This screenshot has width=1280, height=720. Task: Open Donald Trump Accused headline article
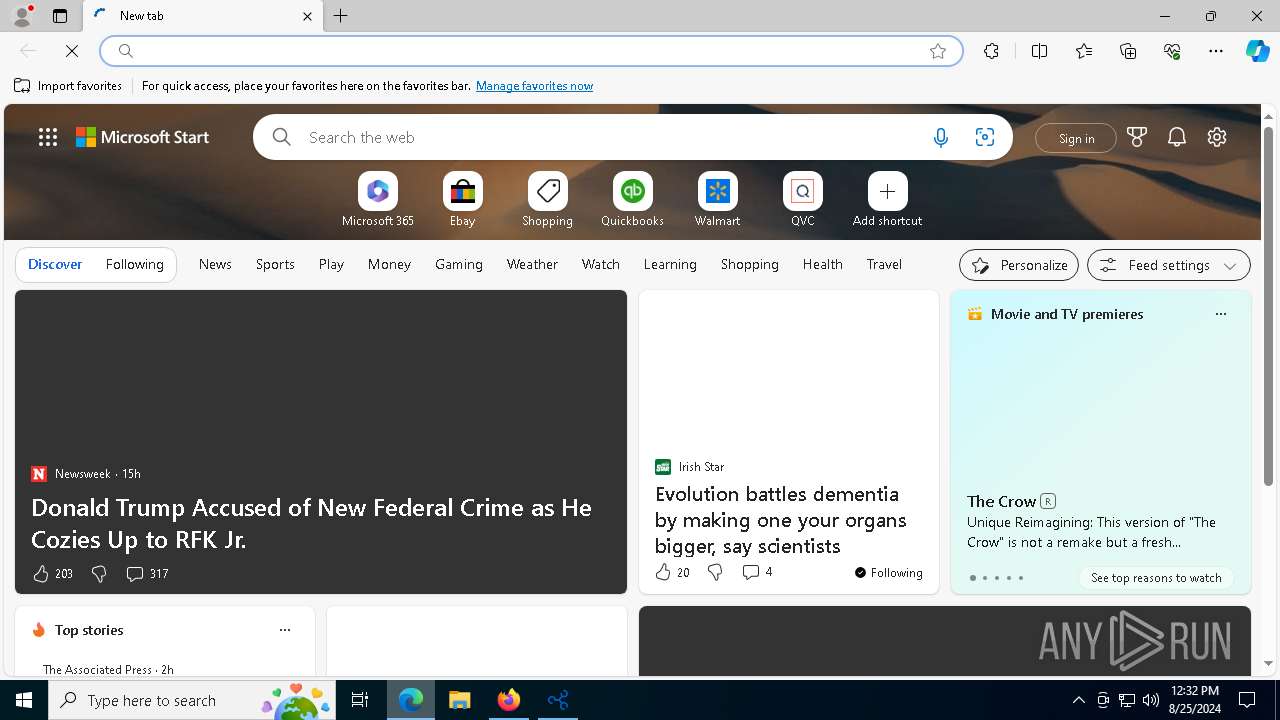(311, 524)
